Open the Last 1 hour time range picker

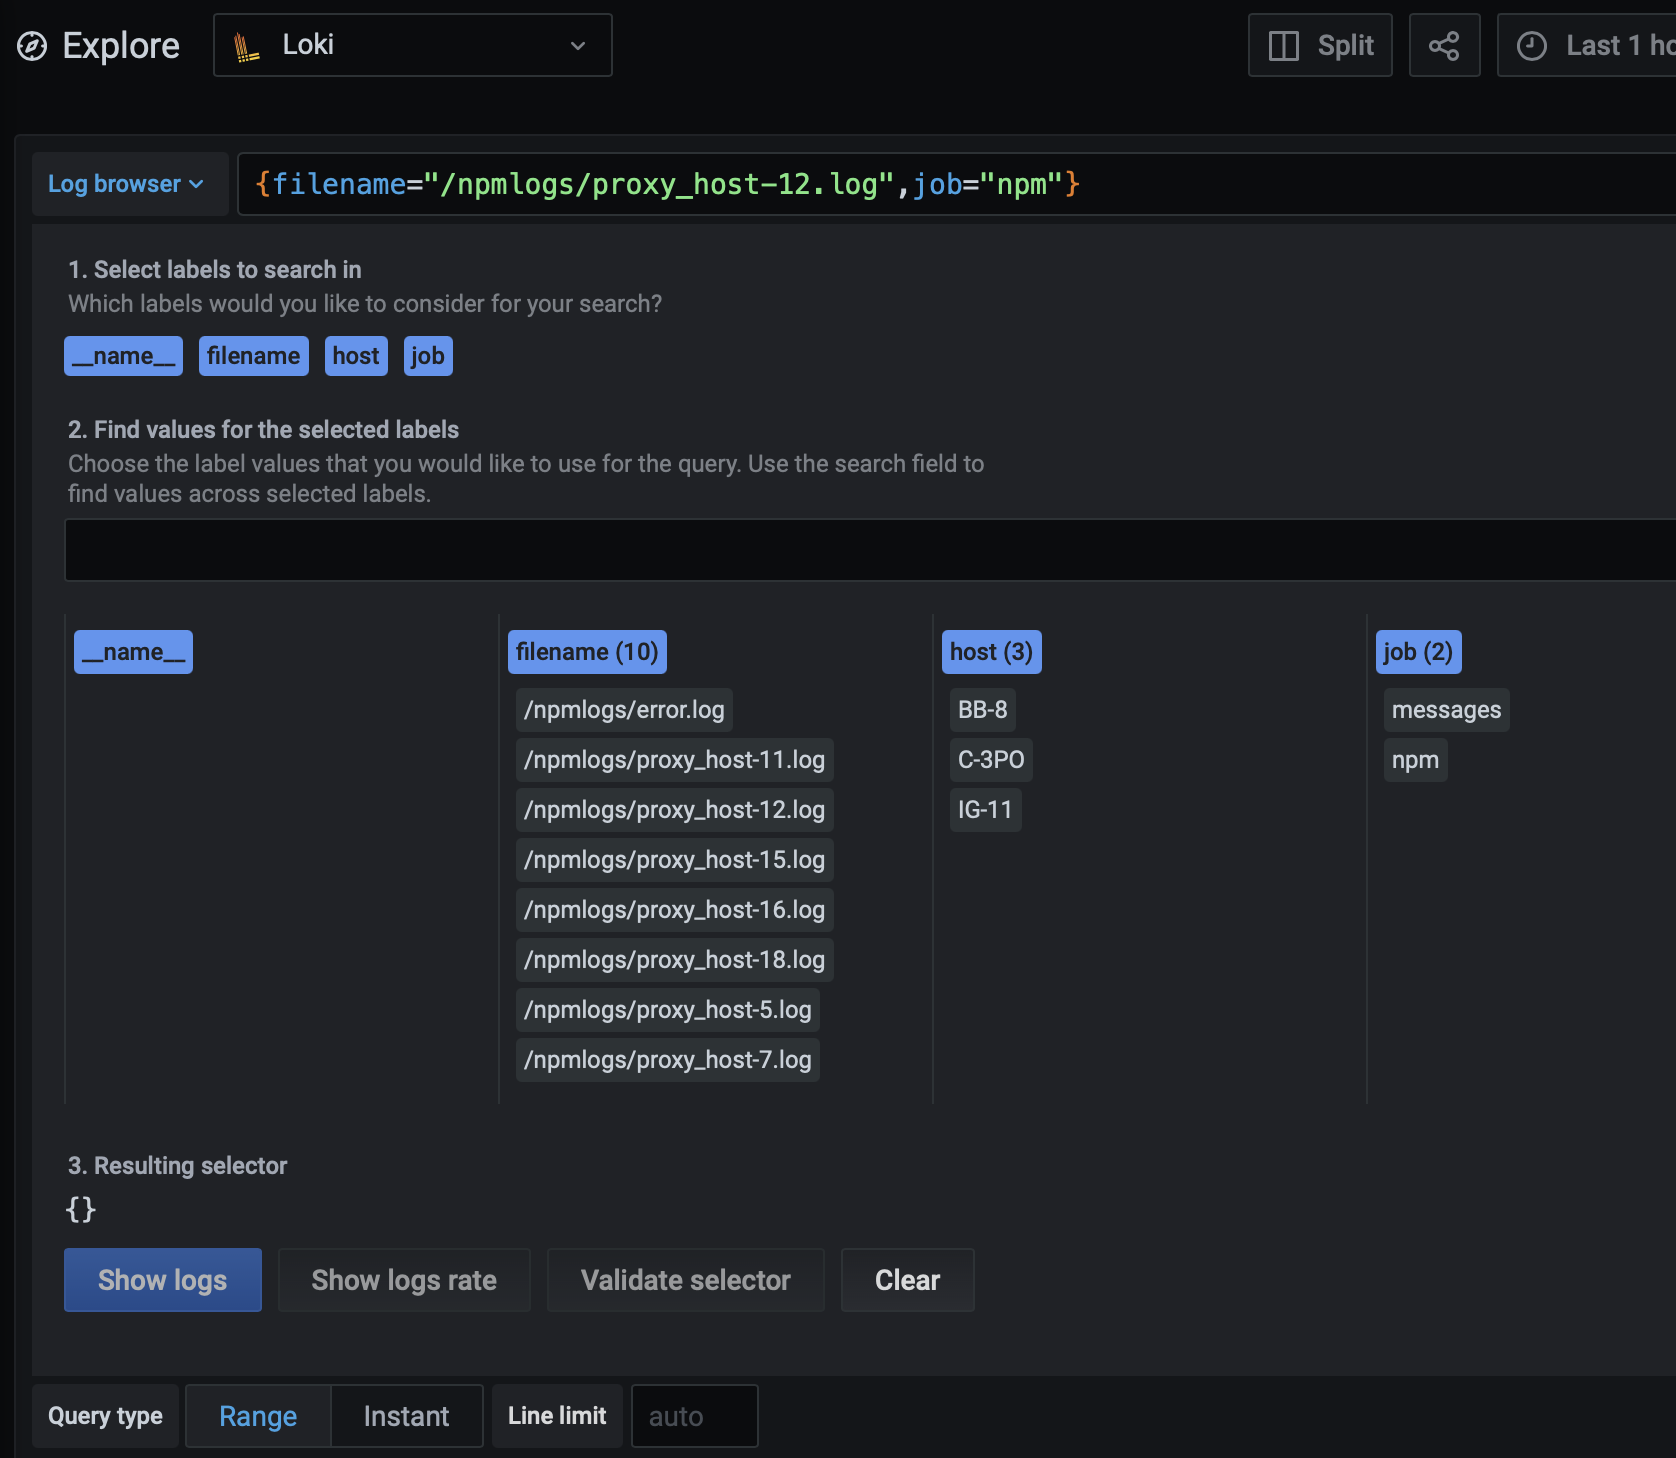[x=1586, y=45]
